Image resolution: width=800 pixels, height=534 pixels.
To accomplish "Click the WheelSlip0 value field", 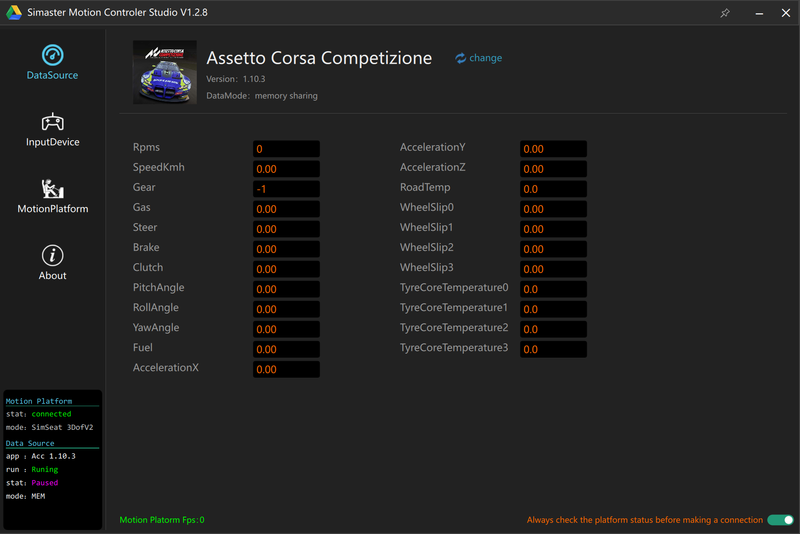I will 553,209.
